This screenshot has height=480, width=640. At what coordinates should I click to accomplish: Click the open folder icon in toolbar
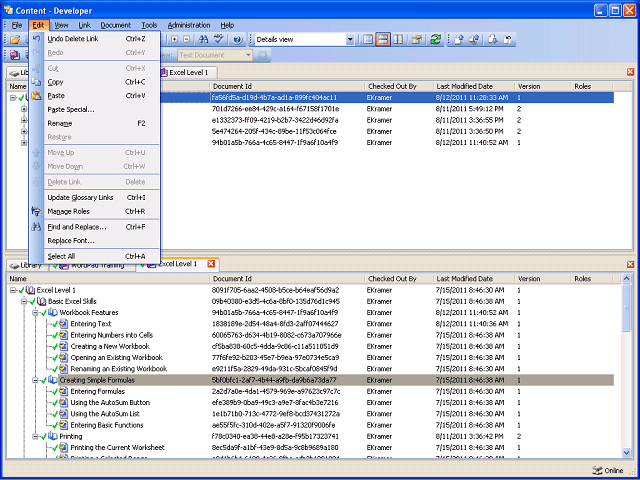click(15, 40)
